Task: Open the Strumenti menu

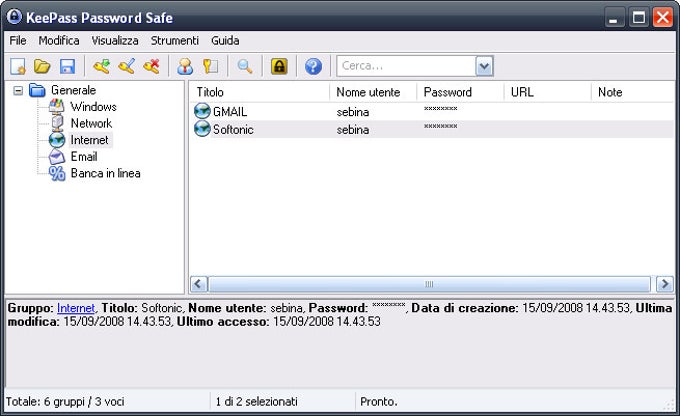Action: [175, 40]
